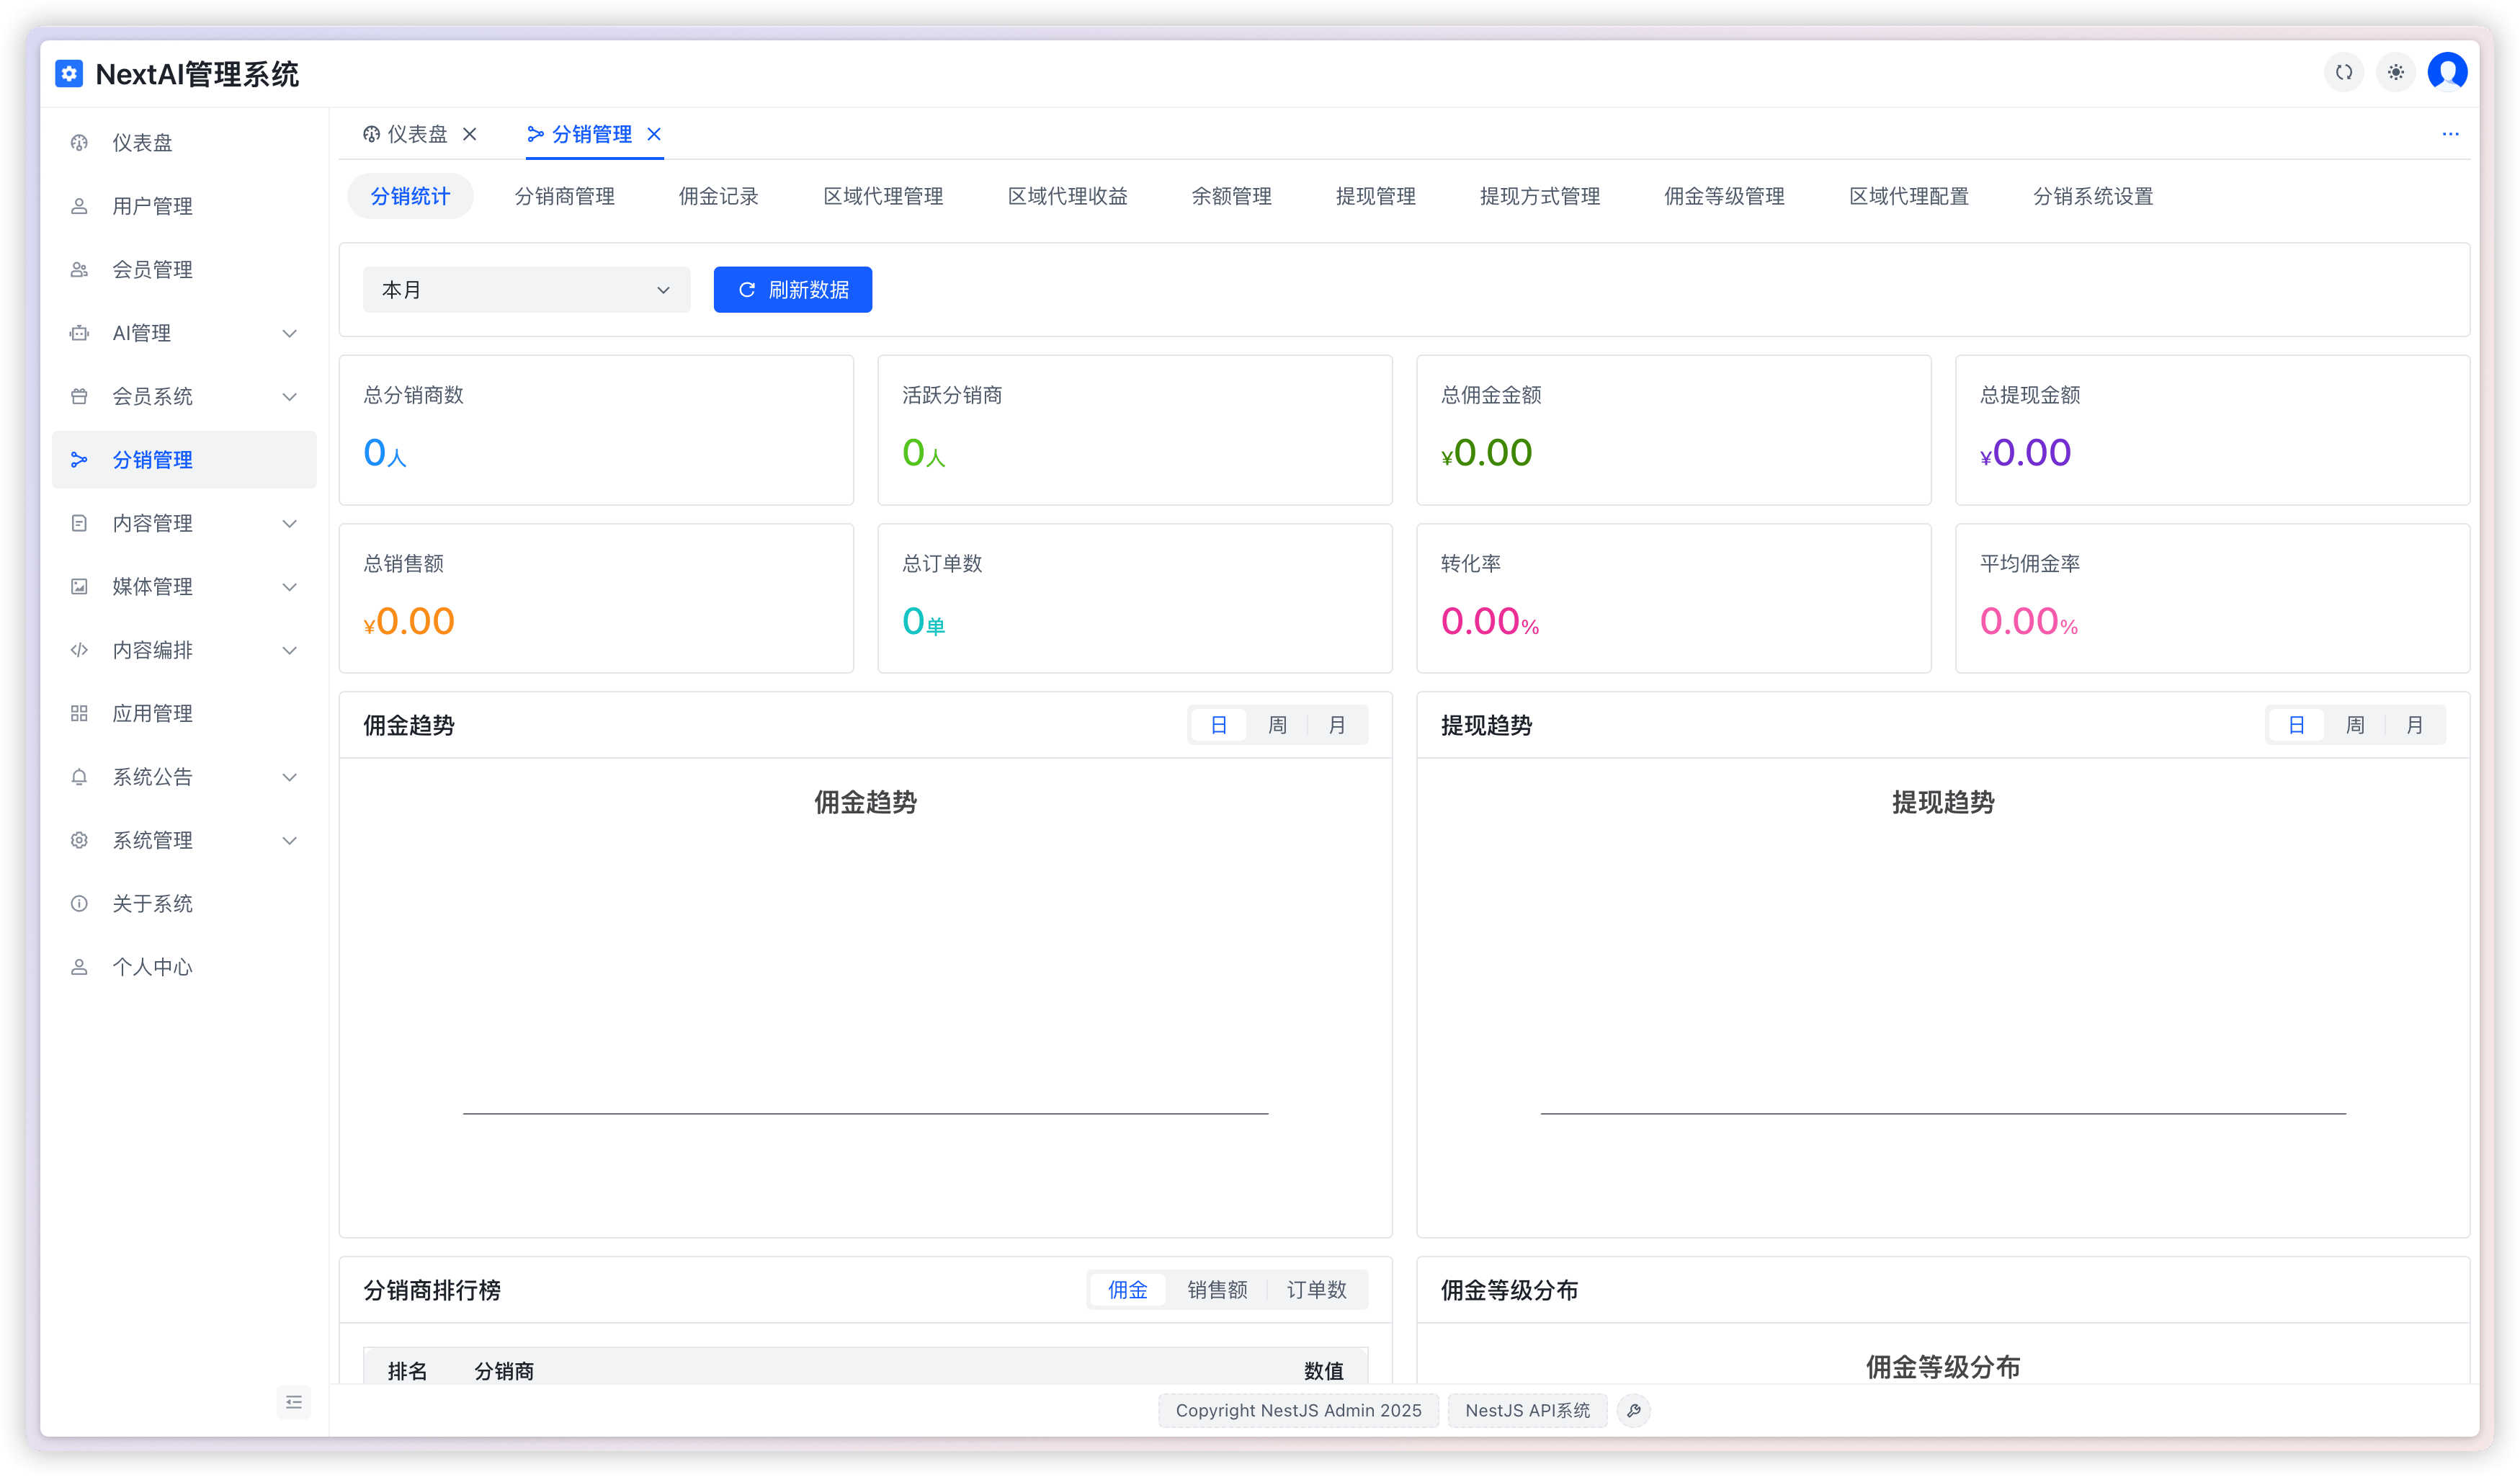
Task: Select 日 in 佣金趋势 chart
Action: 1219,725
